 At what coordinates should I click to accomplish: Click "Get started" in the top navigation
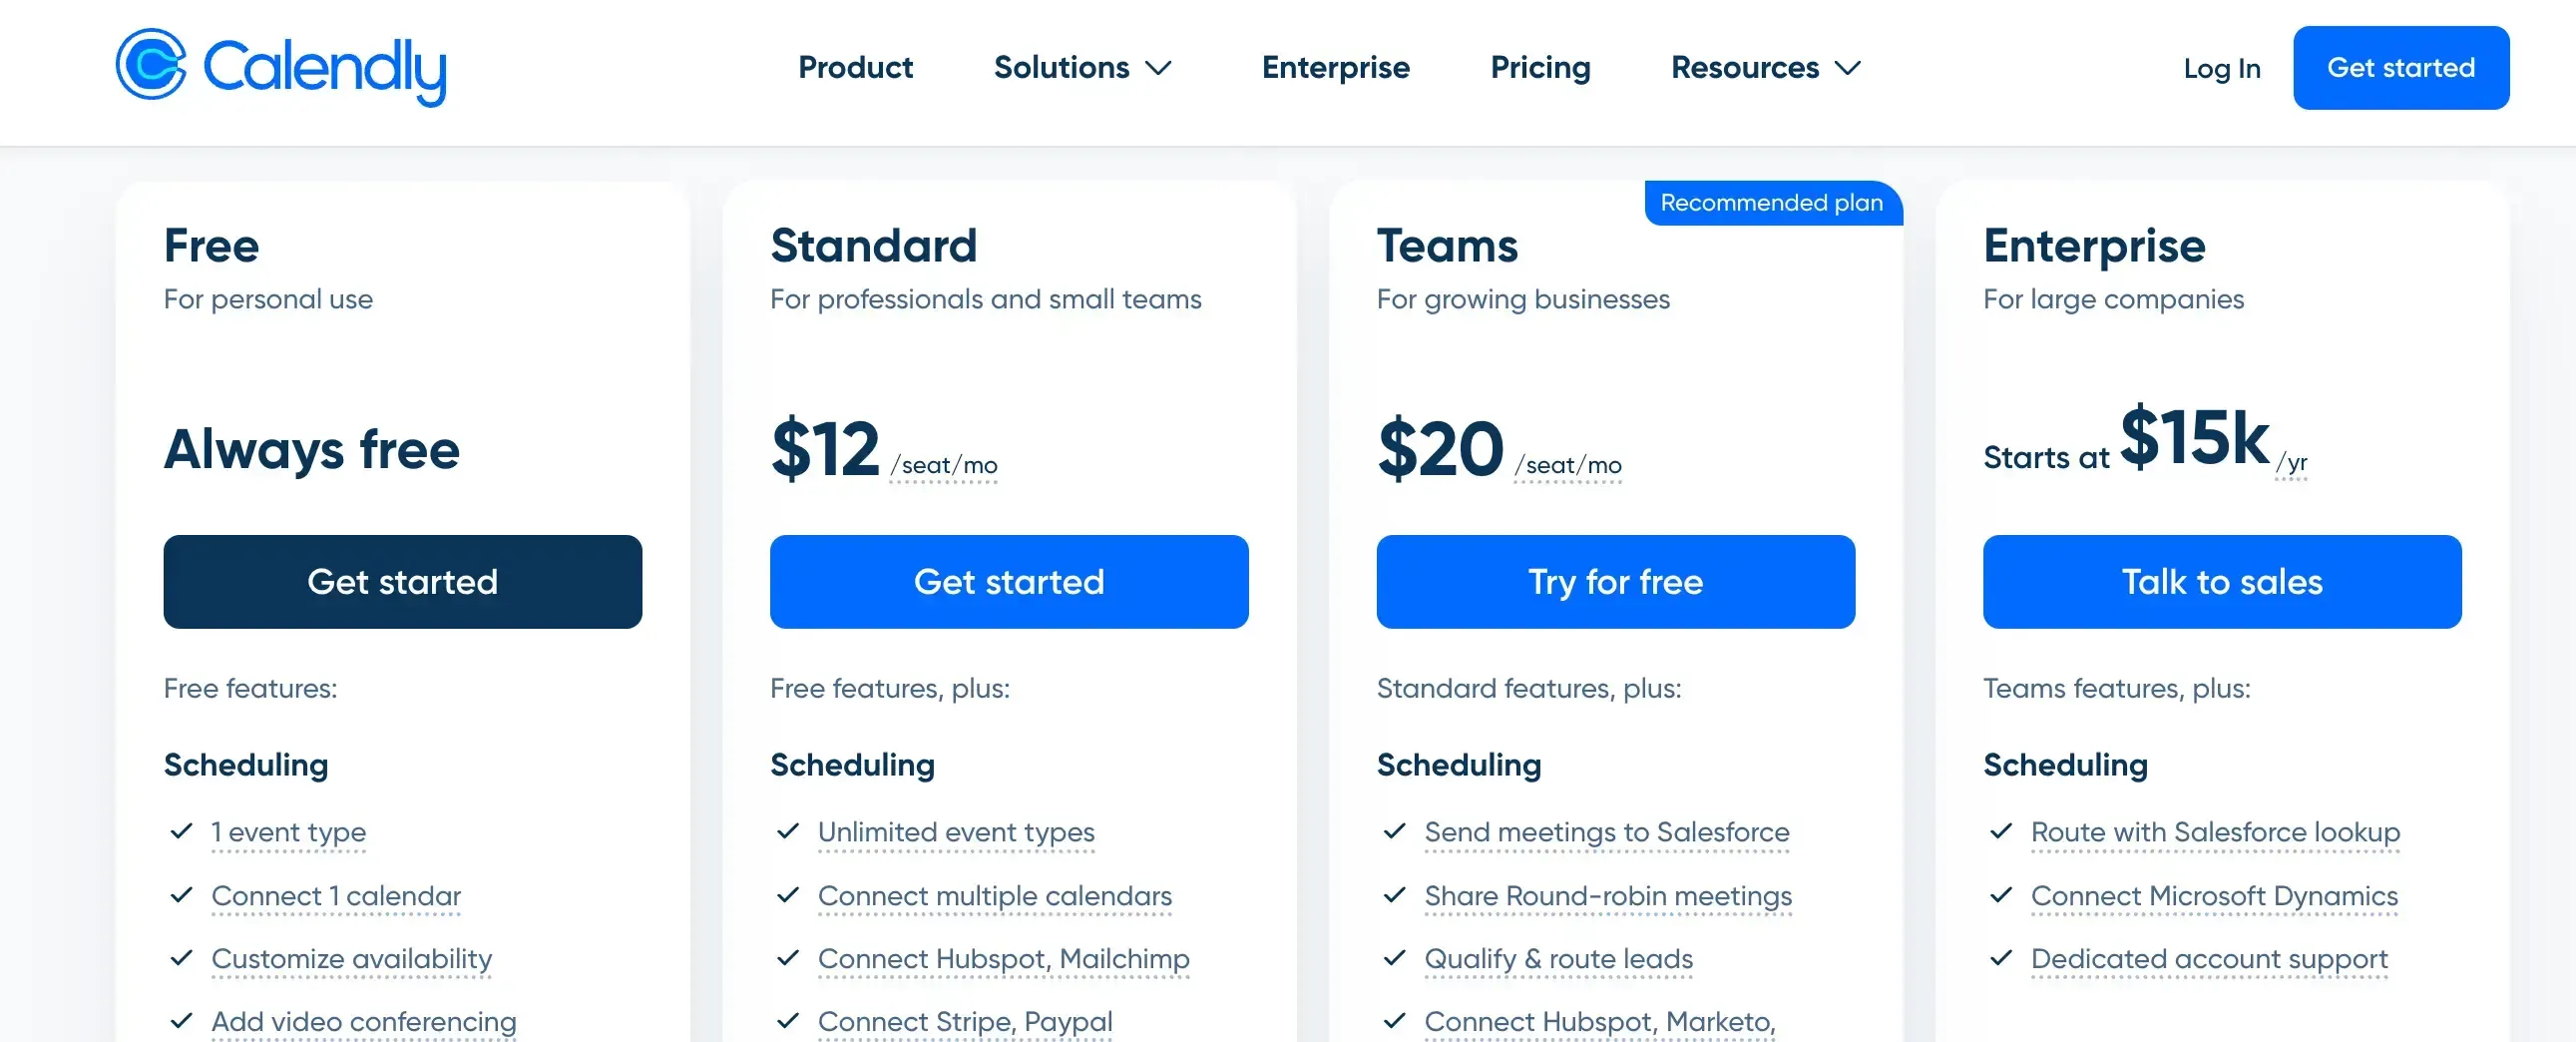(x=2401, y=68)
